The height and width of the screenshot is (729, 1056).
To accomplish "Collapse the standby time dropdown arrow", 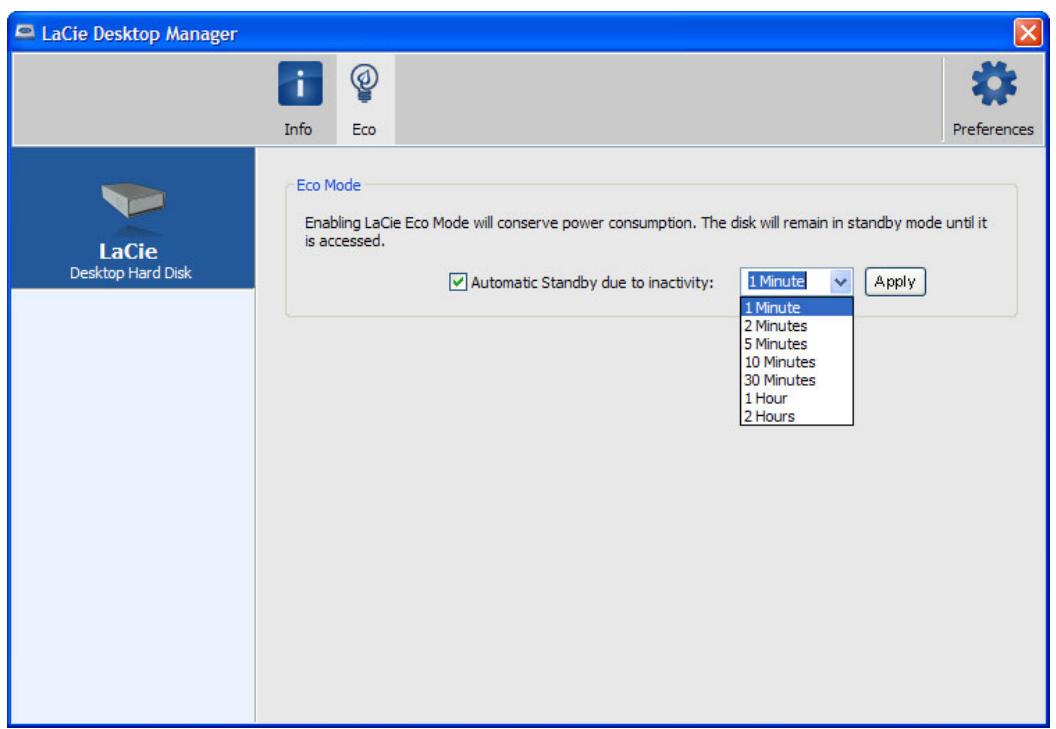I will point(839,282).
